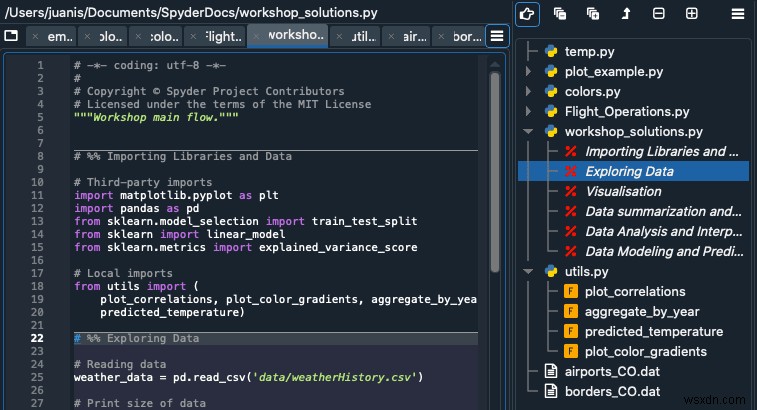This screenshot has width=757, height=410.
Task: Collapse all outline items with minus icon
Action: tap(659, 14)
